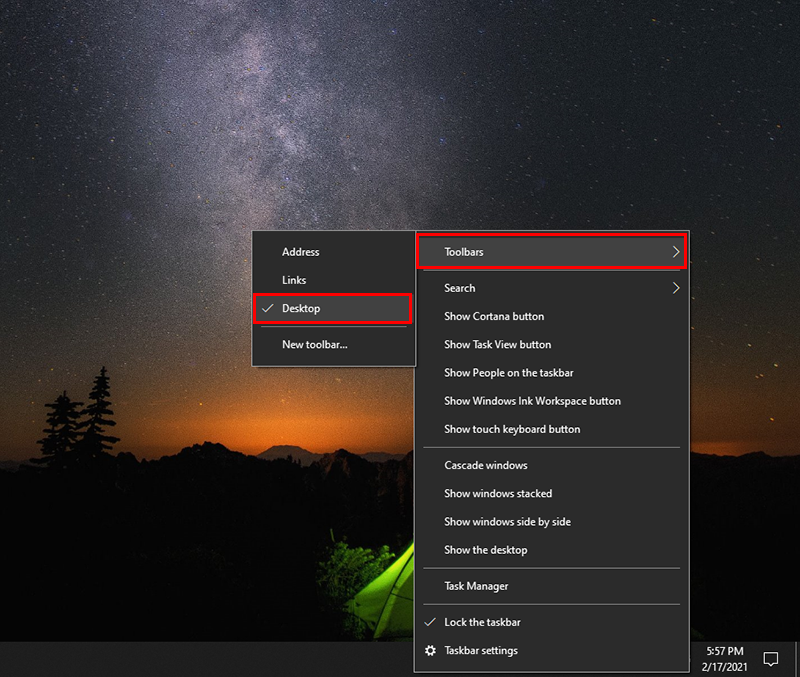The image size is (800, 677).
Task: Open the Search submenu entry
Action: tap(552, 288)
